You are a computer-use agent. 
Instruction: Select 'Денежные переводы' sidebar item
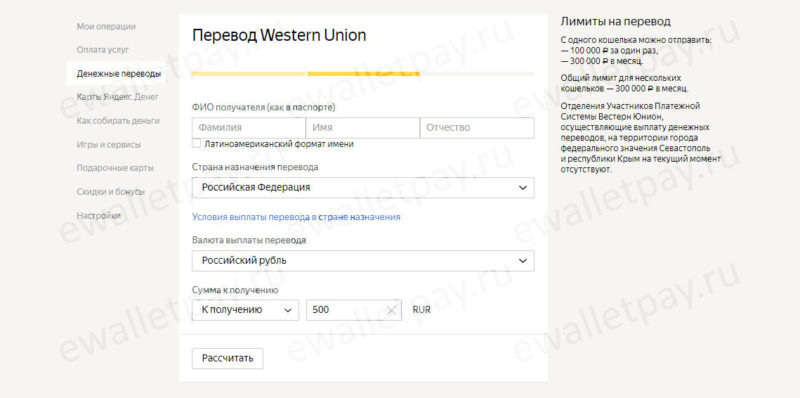[118, 74]
